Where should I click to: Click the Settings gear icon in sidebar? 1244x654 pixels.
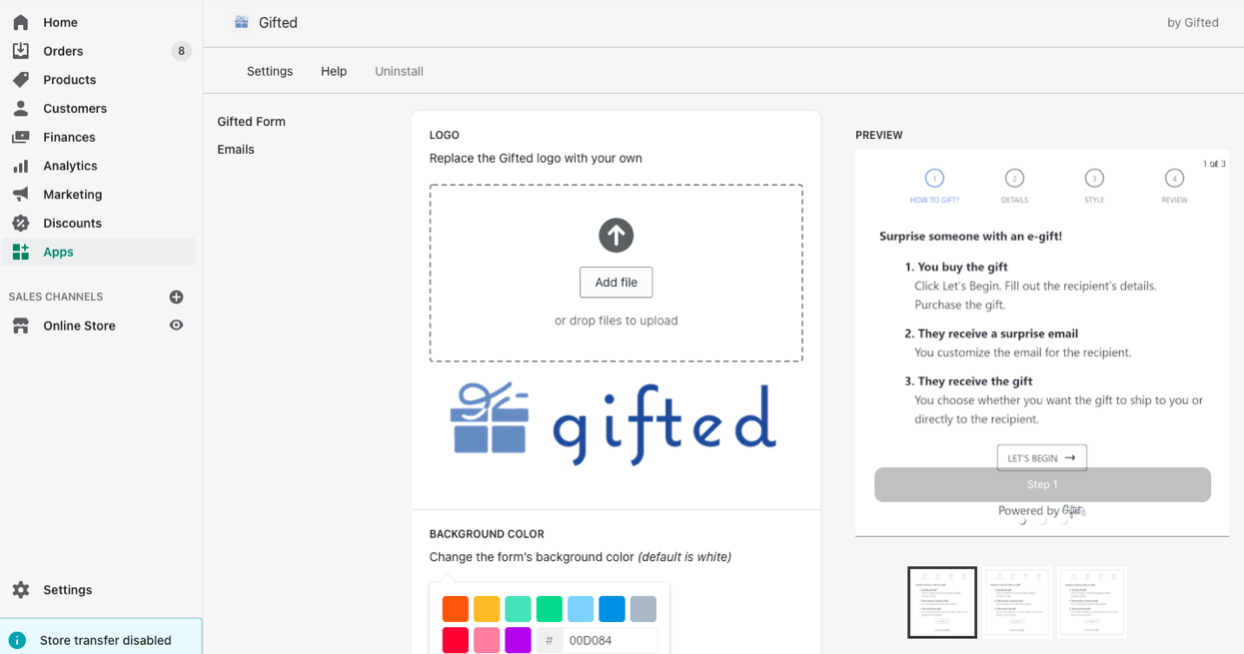point(20,590)
